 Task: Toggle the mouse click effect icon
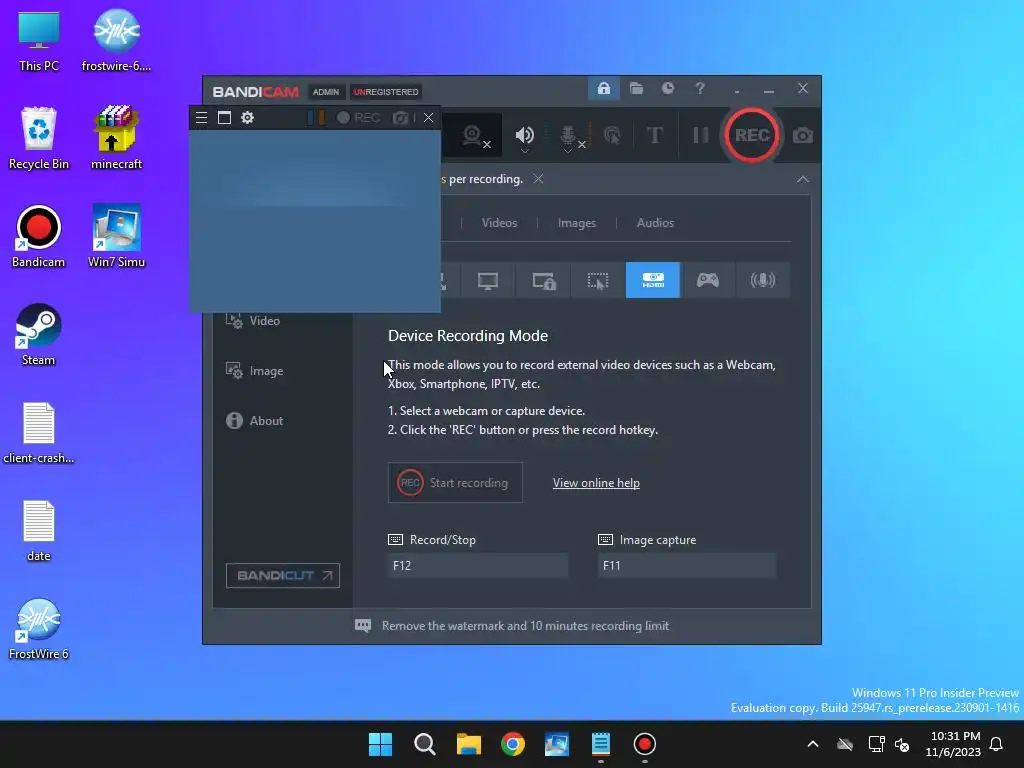612,135
